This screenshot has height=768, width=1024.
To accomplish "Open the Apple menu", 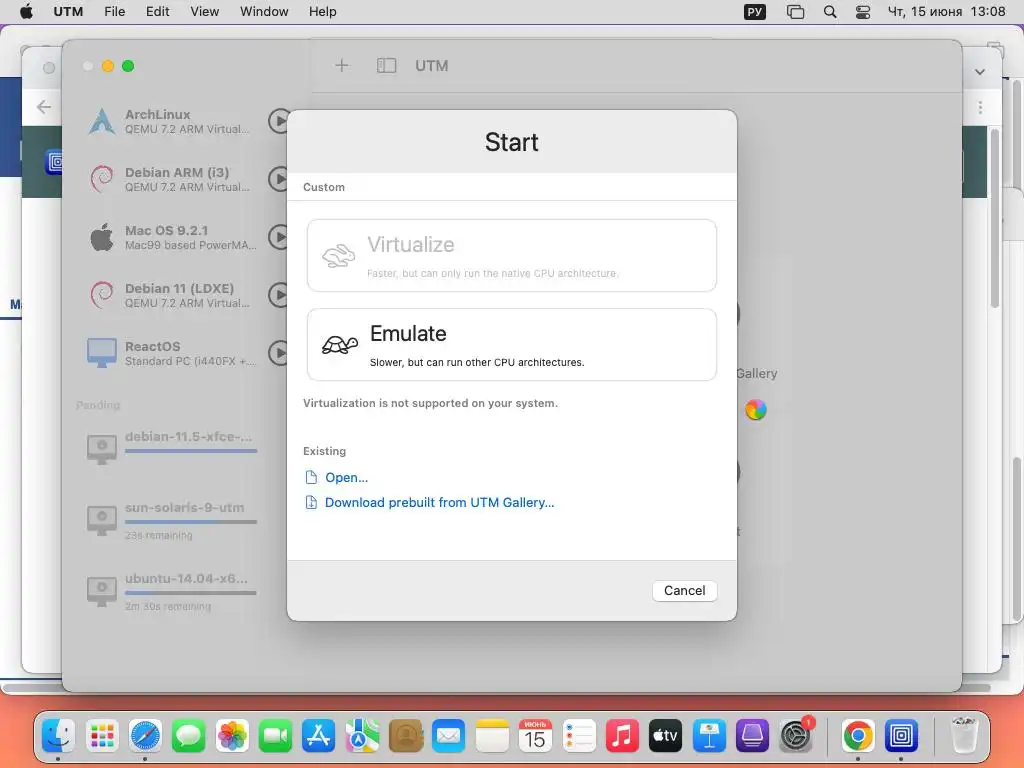I will point(26,12).
